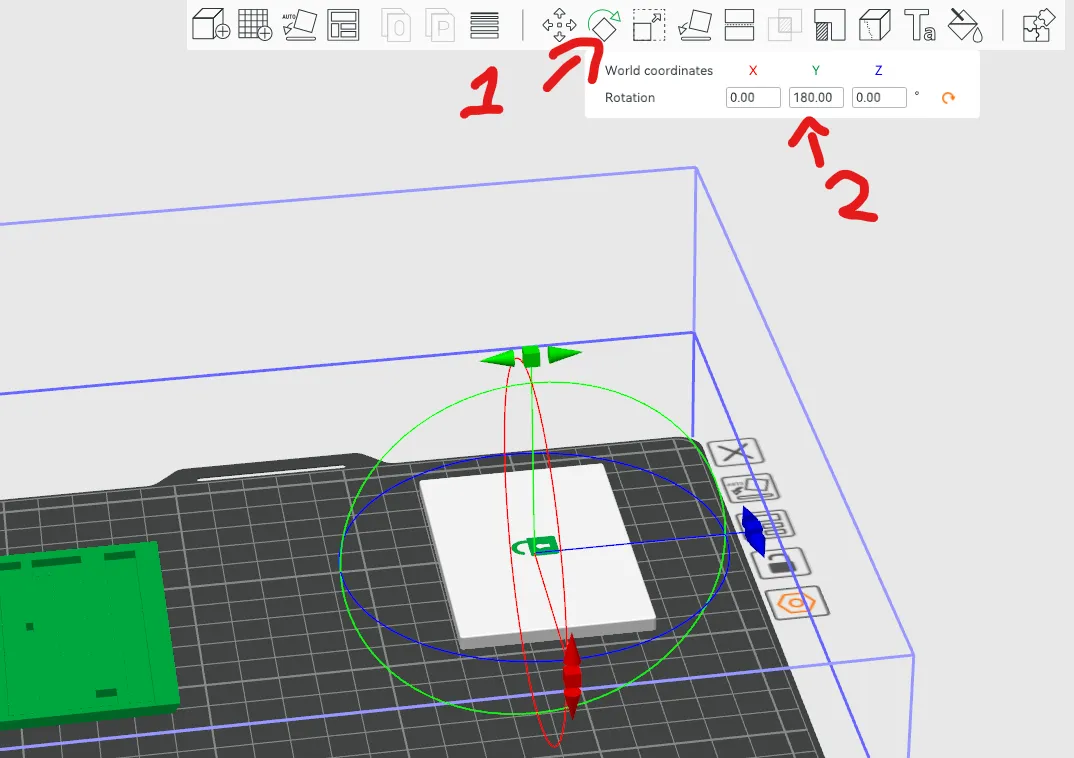
Task: Click the Auto orient toolbar icon
Action: click(299, 25)
